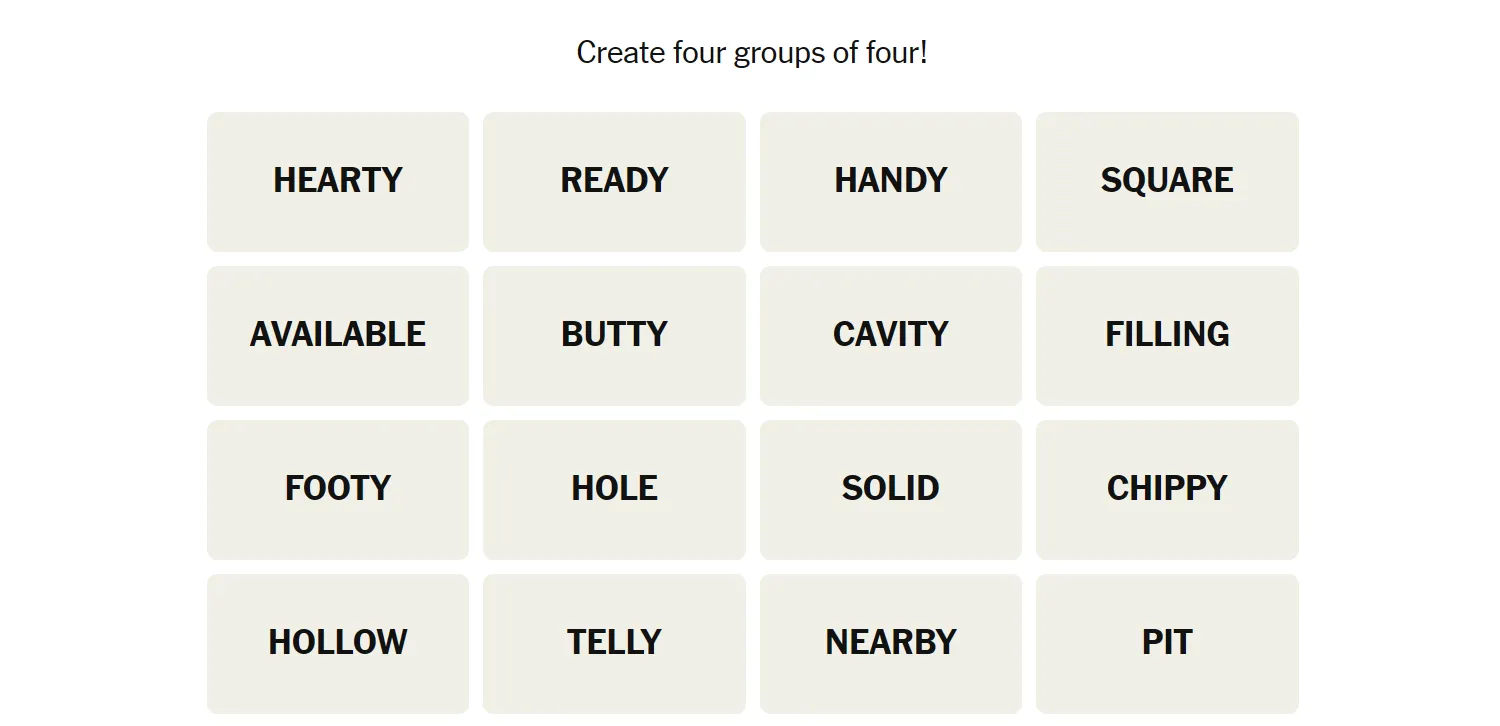Choose the CAVITY word tile
This screenshot has height=726, width=1500.
pyautogui.click(x=891, y=336)
